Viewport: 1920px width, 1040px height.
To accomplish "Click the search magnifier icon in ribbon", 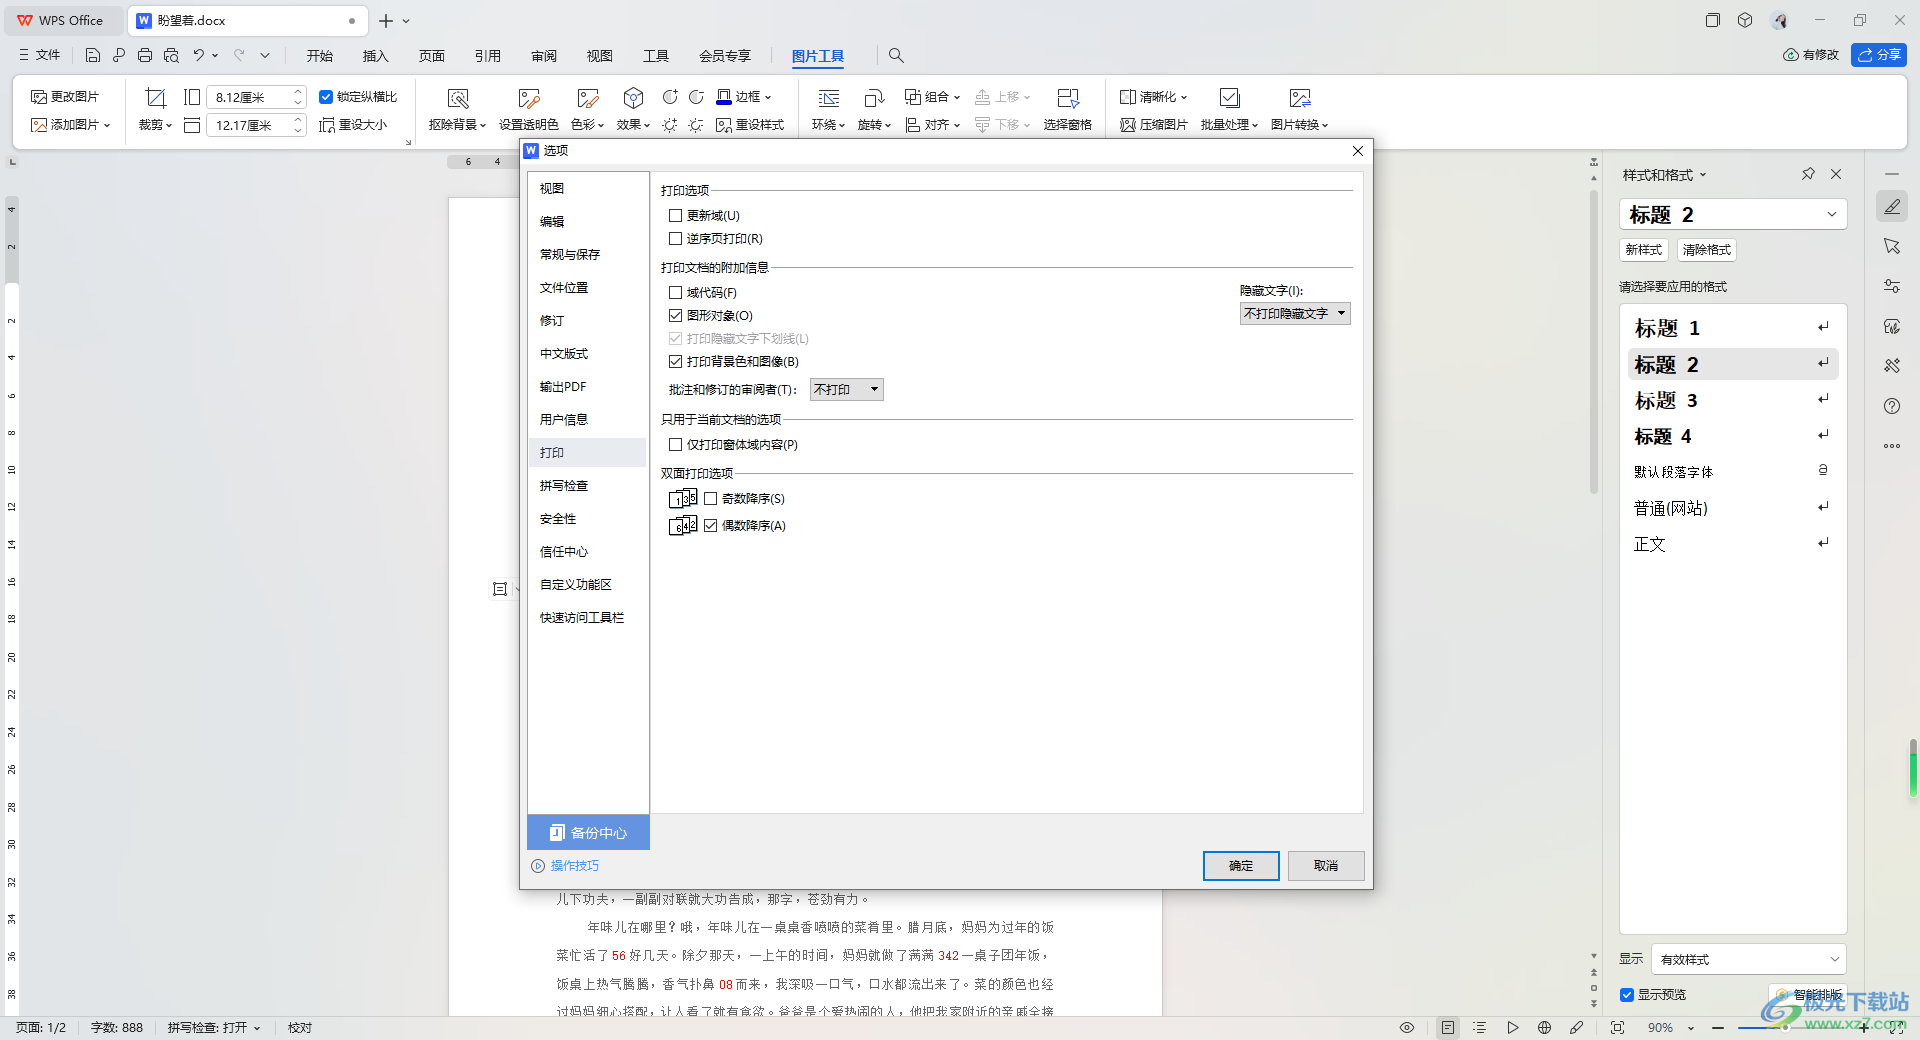I will click(x=896, y=56).
